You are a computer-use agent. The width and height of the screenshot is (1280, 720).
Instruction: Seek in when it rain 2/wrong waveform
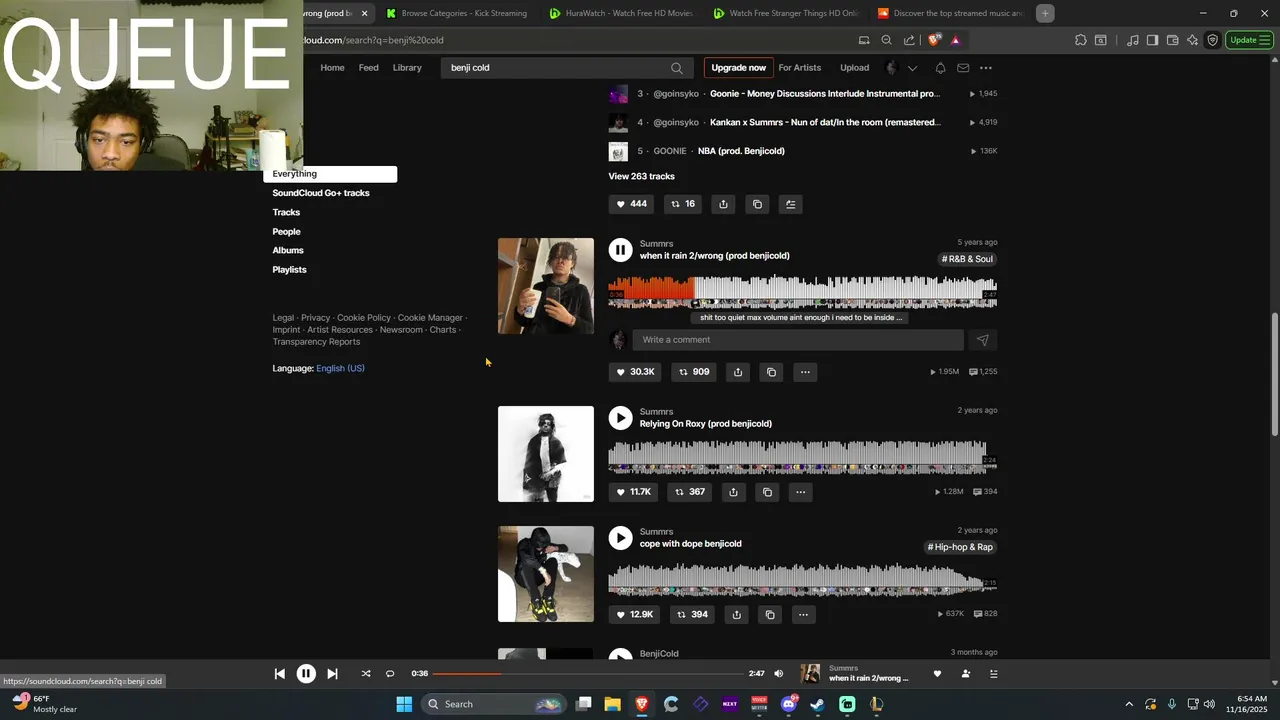click(802, 291)
